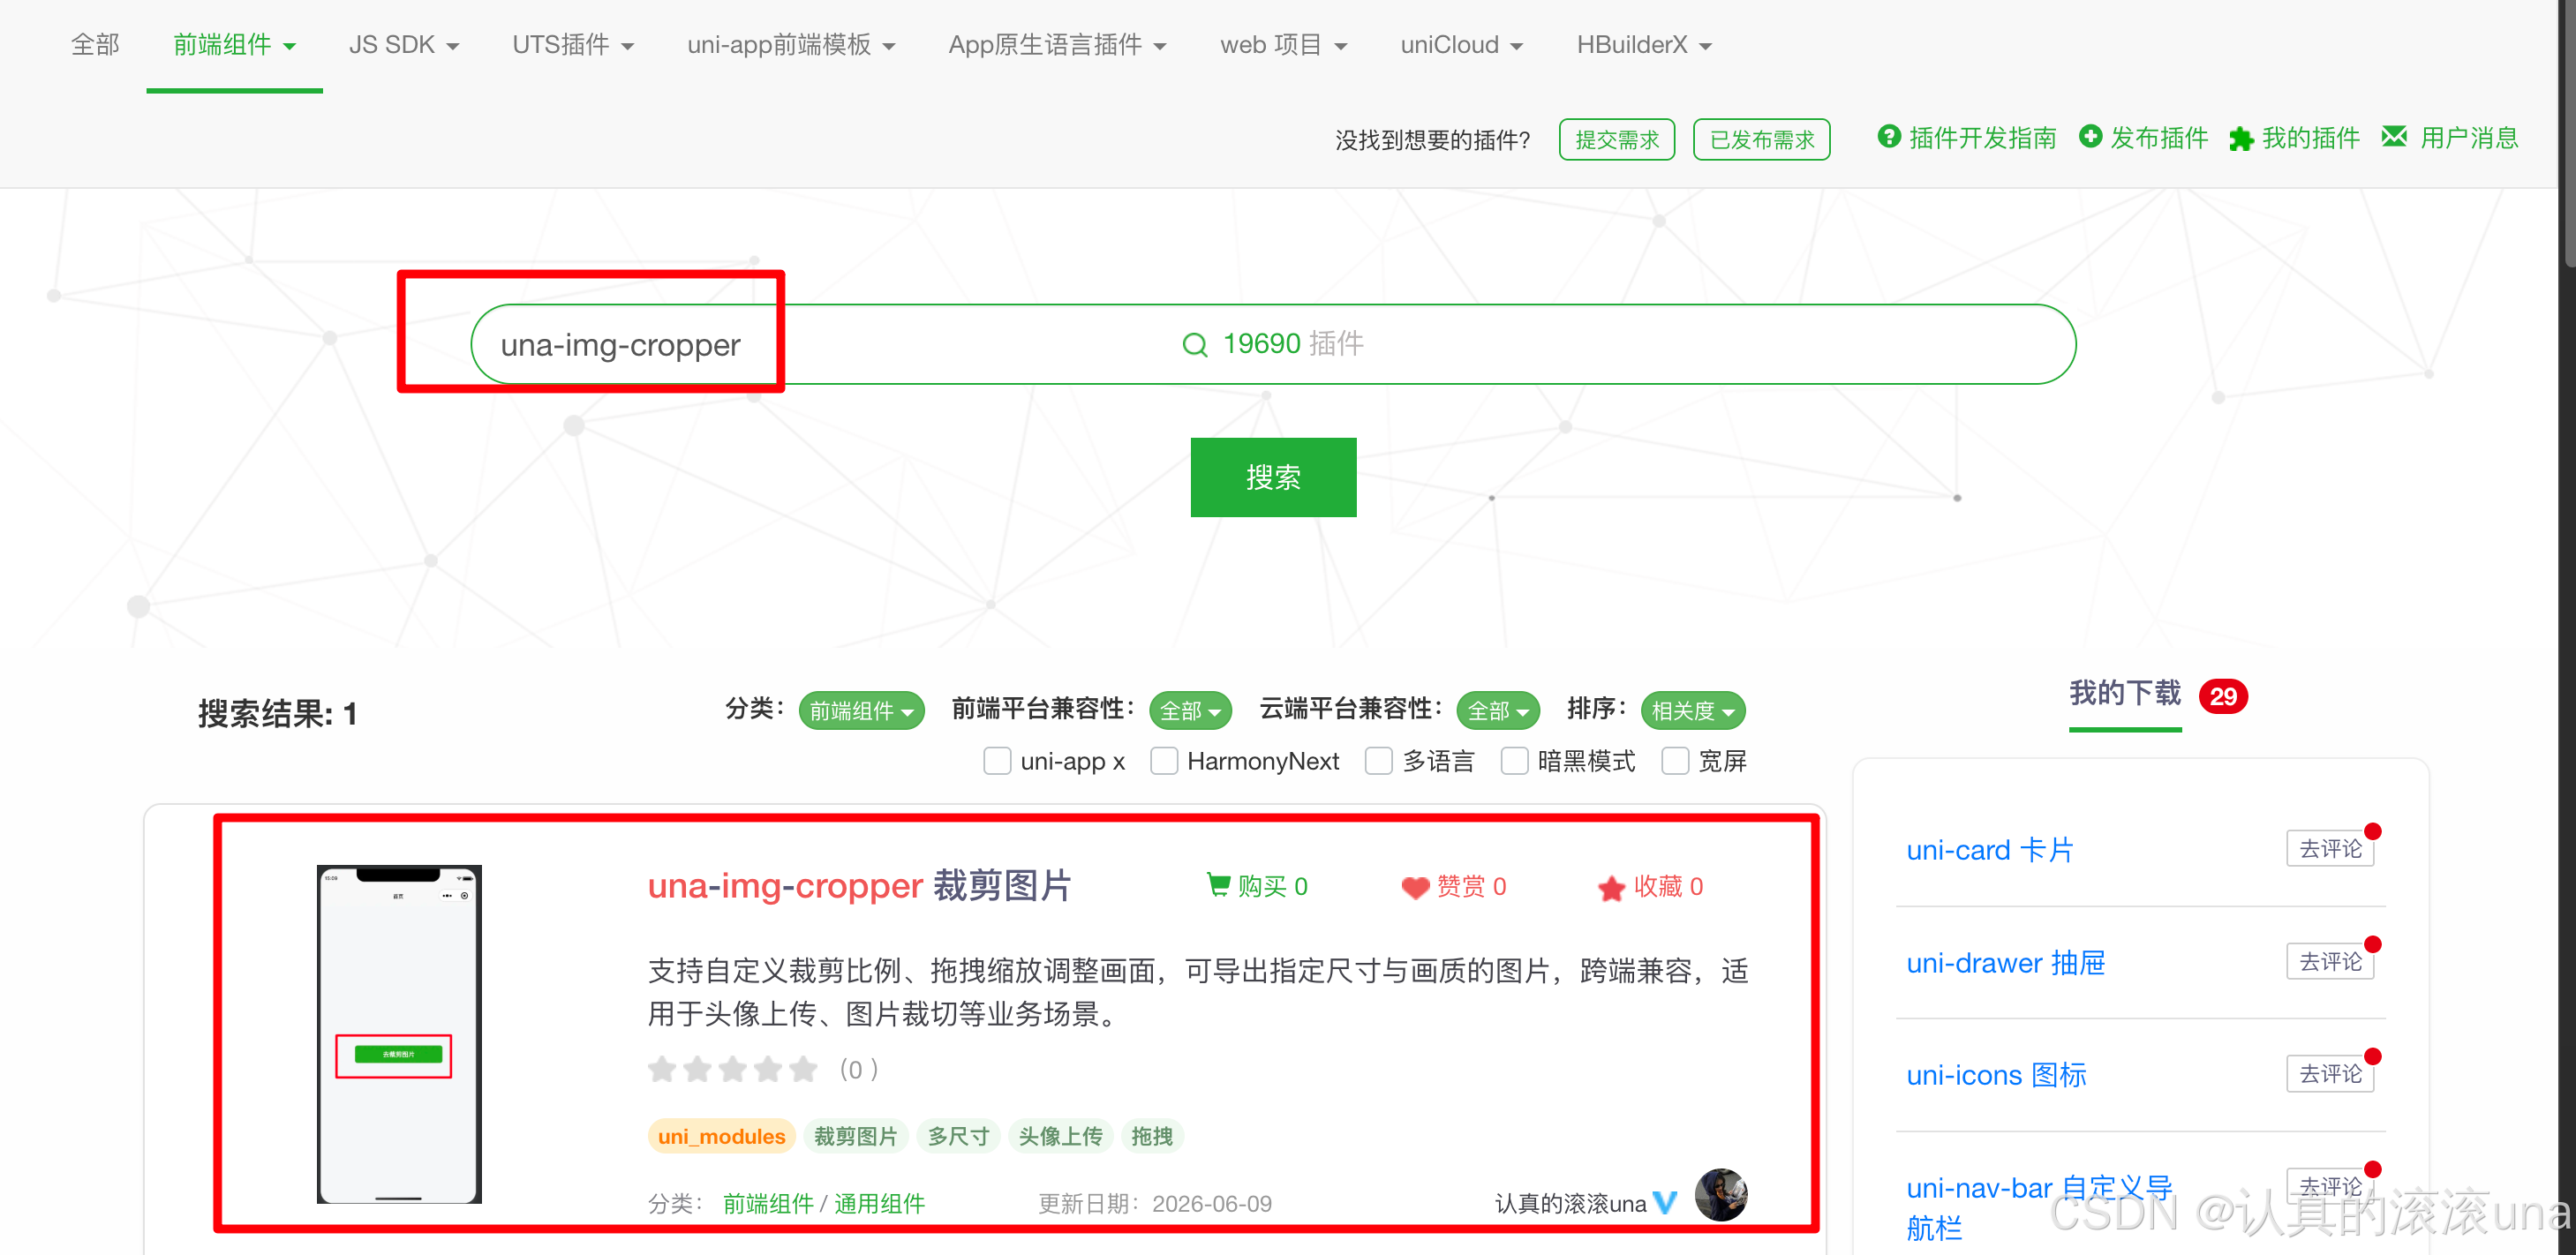Image resolution: width=2576 pixels, height=1255 pixels.
Task: Select the 前端组件 category tab
Action: (234, 45)
